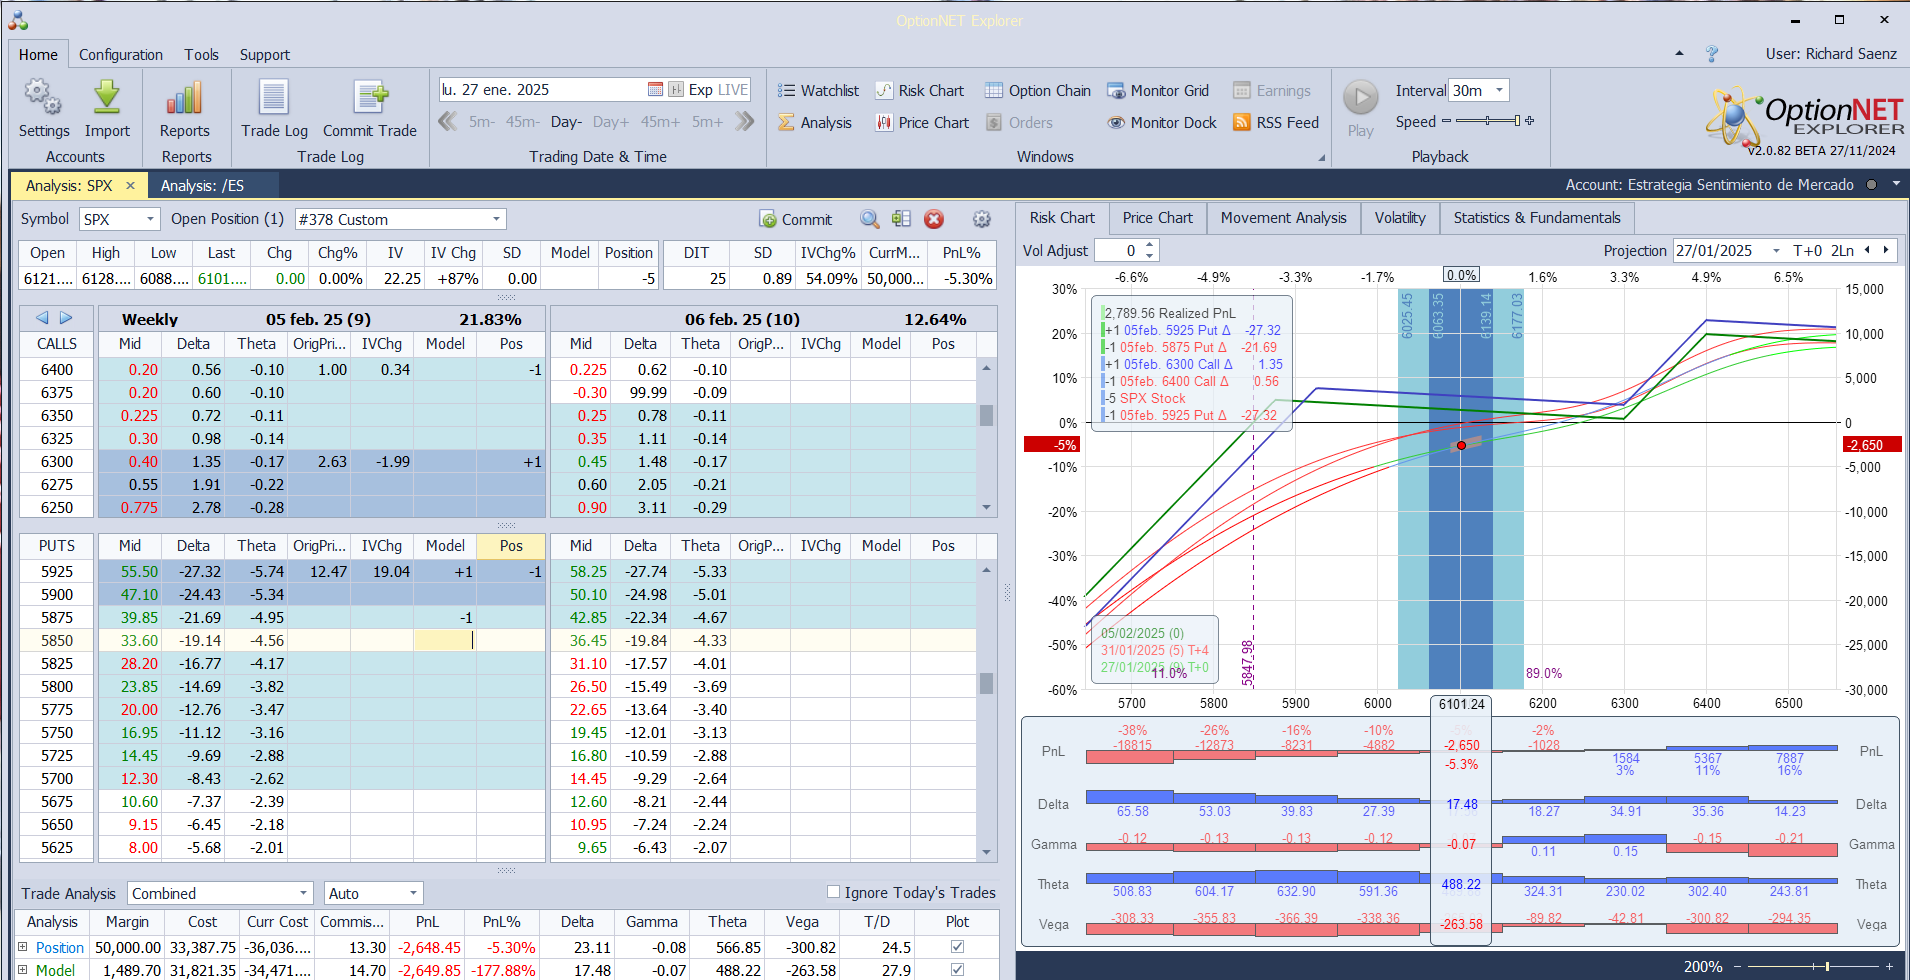The height and width of the screenshot is (980, 1910).
Task: Open the Reports bar-chart icon
Action: point(185,108)
